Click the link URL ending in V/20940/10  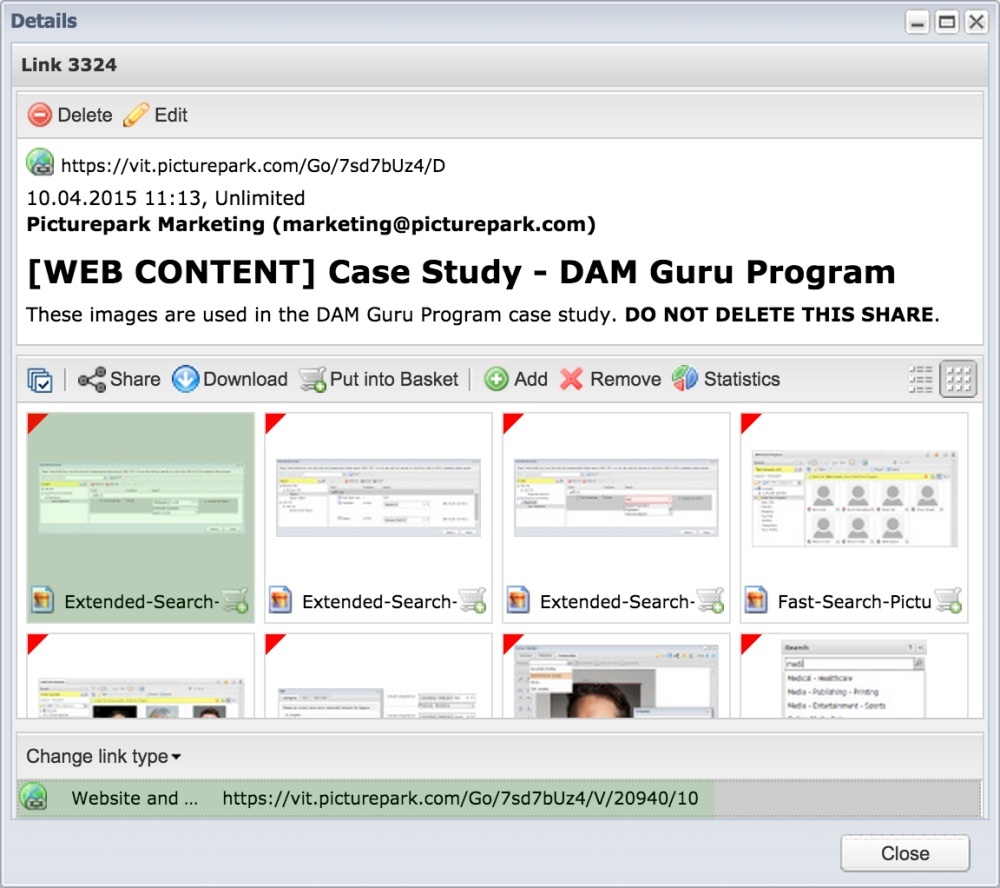tap(460, 798)
